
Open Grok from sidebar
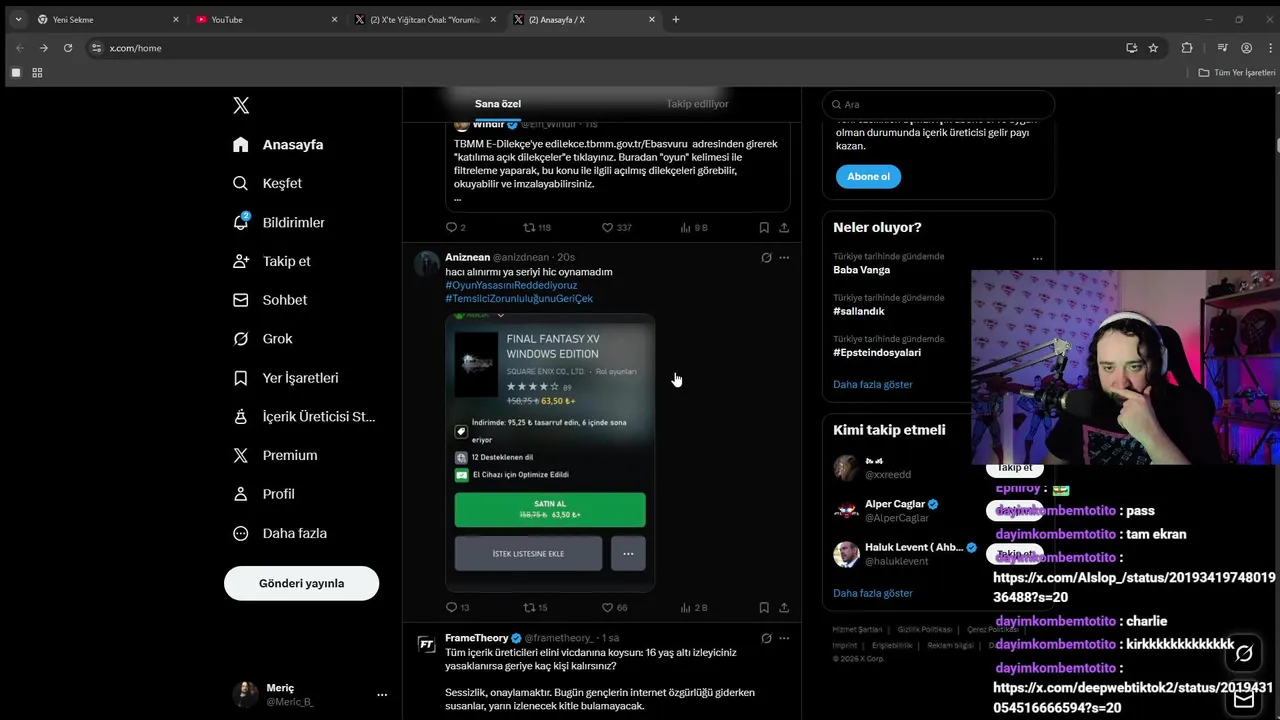[262, 339]
